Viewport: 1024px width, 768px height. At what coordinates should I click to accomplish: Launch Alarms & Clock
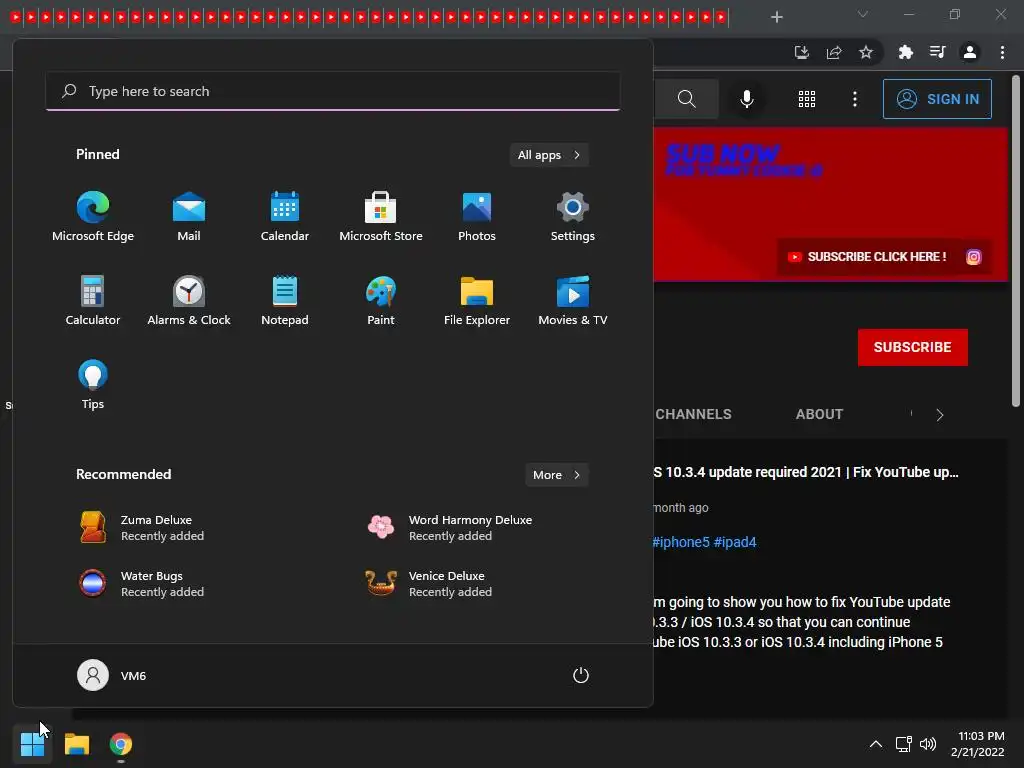pyautogui.click(x=189, y=300)
